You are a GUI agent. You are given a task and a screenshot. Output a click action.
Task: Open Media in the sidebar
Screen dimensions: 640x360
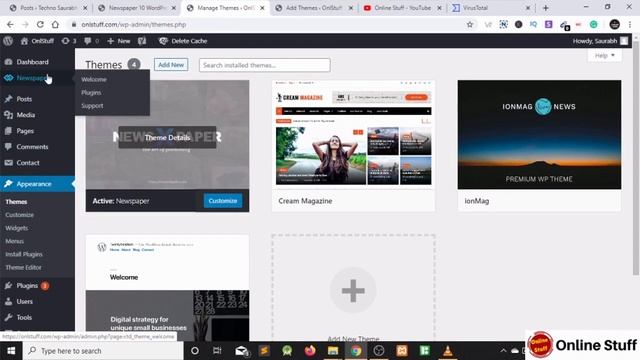tap(25, 115)
